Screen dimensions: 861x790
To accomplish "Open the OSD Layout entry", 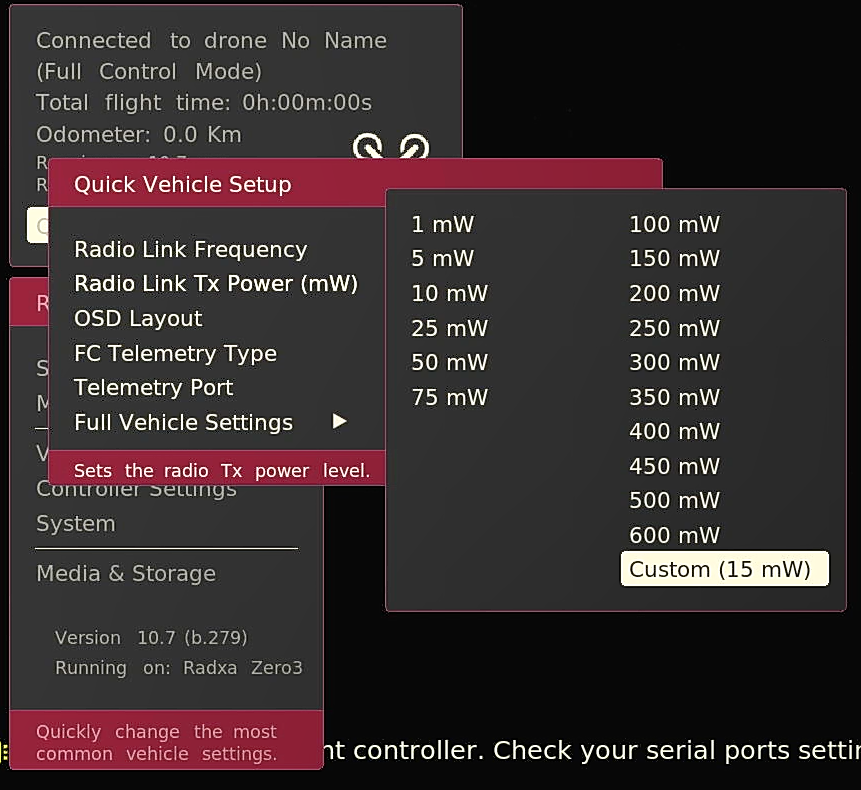I will coord(137,318).
